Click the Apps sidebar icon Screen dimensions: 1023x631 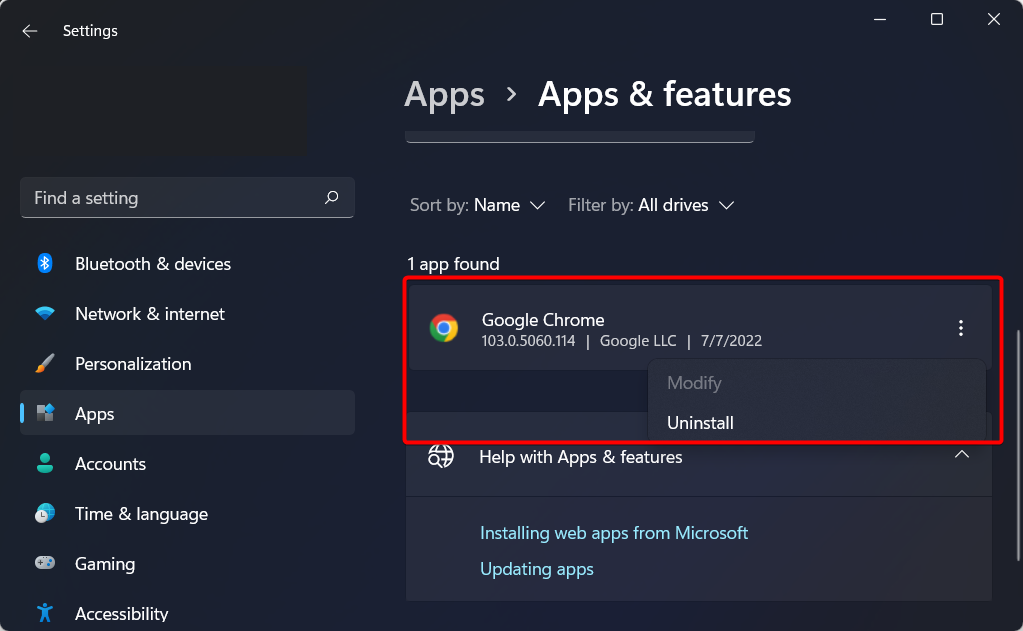click(x=45, y=413)
